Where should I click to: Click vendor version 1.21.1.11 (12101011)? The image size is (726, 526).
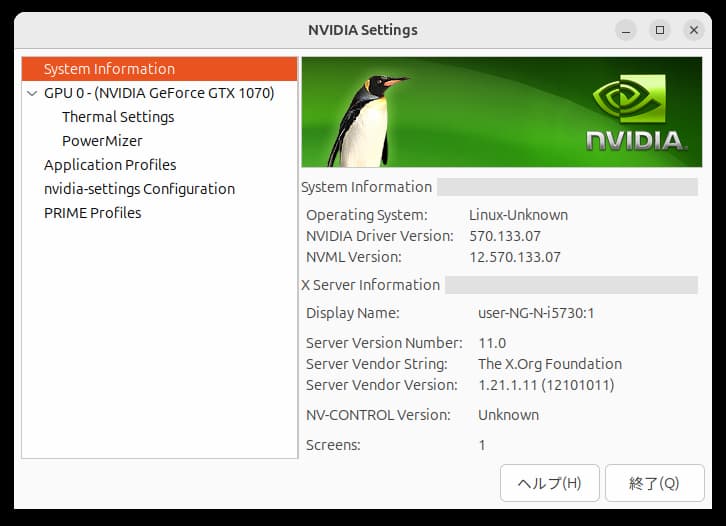(x=546, y=385)
